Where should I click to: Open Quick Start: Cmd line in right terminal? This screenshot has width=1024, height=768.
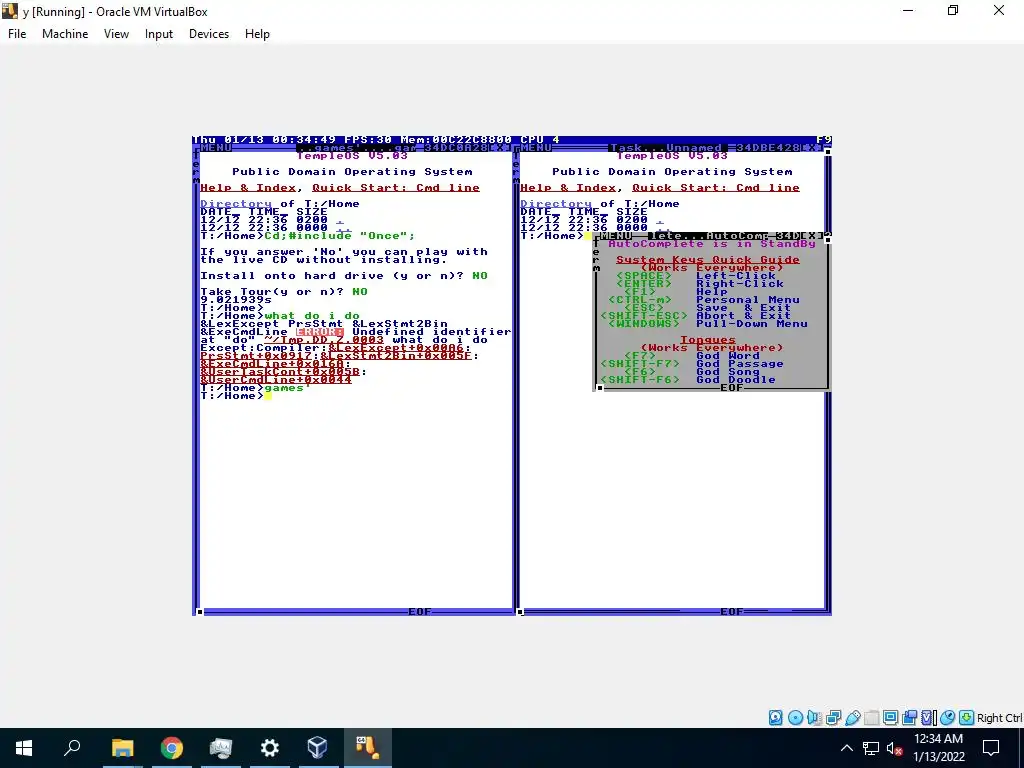click(716, 187)
